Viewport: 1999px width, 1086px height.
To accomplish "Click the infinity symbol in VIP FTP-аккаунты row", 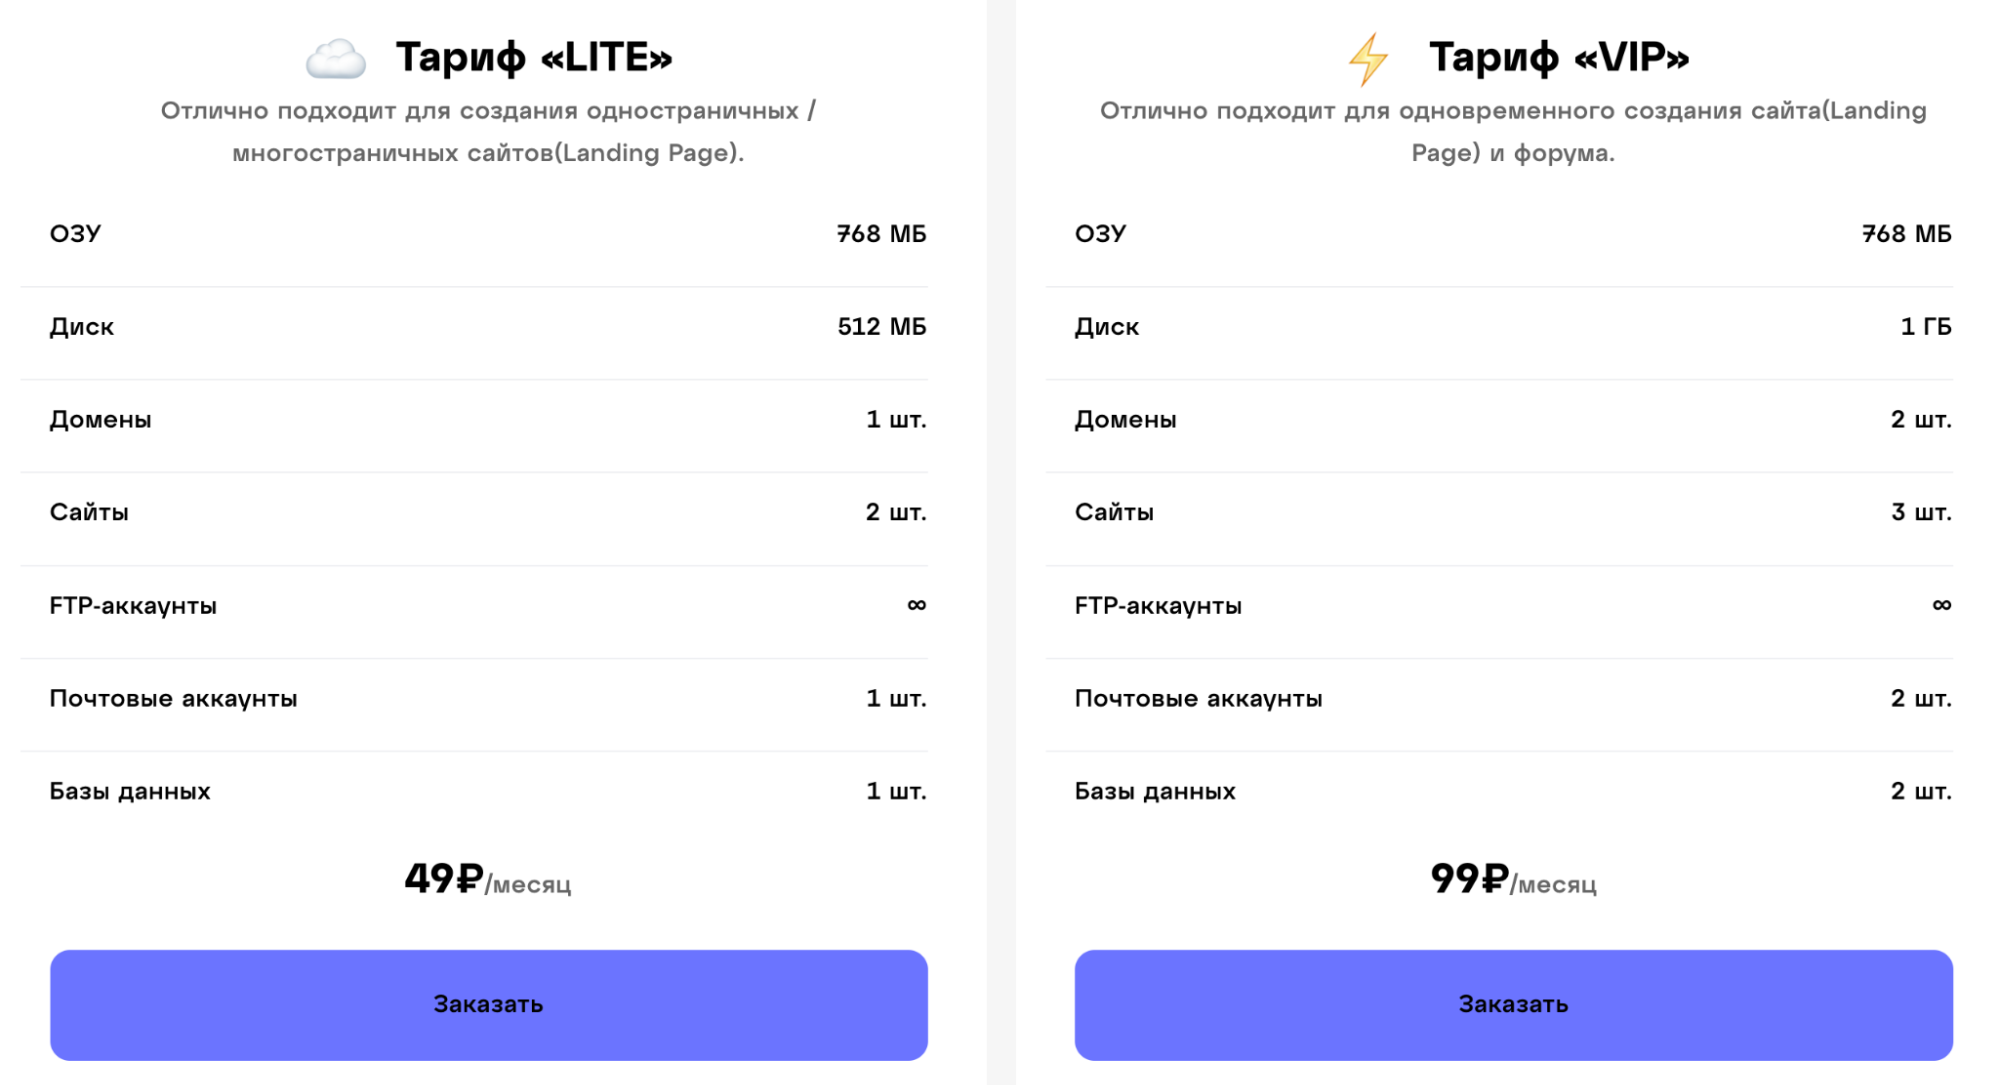I will [1941, 605].
